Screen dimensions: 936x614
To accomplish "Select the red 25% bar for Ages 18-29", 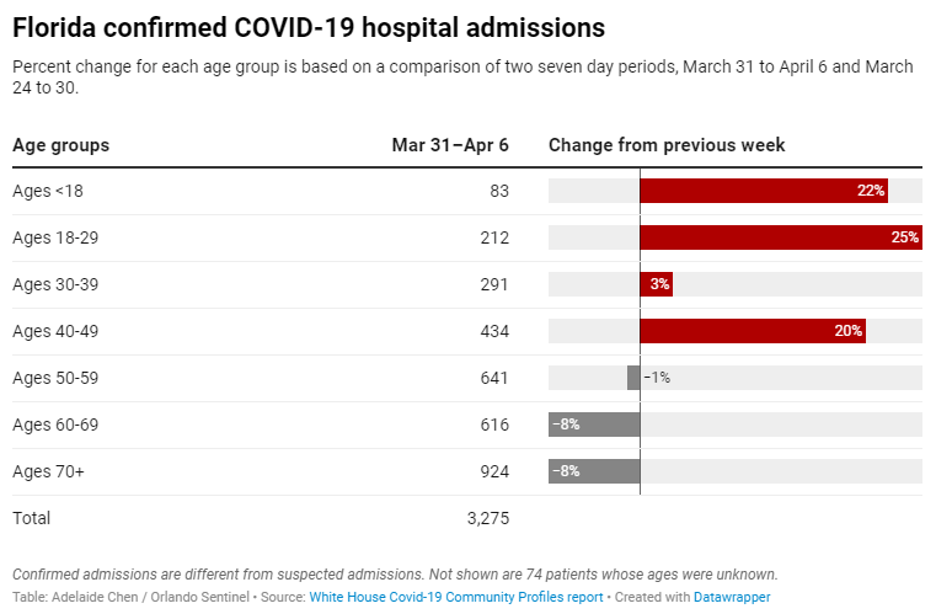I will tap(780, 238).
